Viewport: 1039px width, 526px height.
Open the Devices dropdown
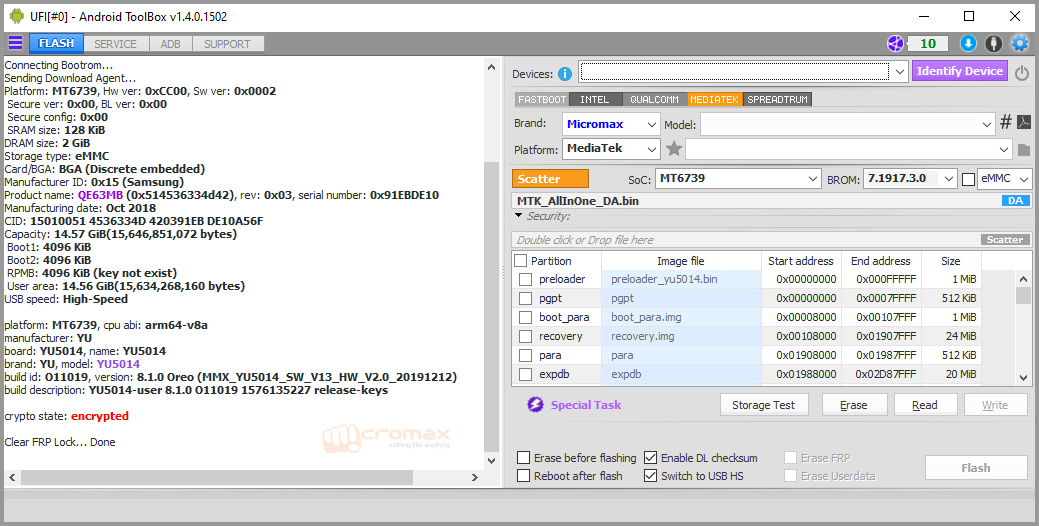pyautogui.click(x=899, y=72)
